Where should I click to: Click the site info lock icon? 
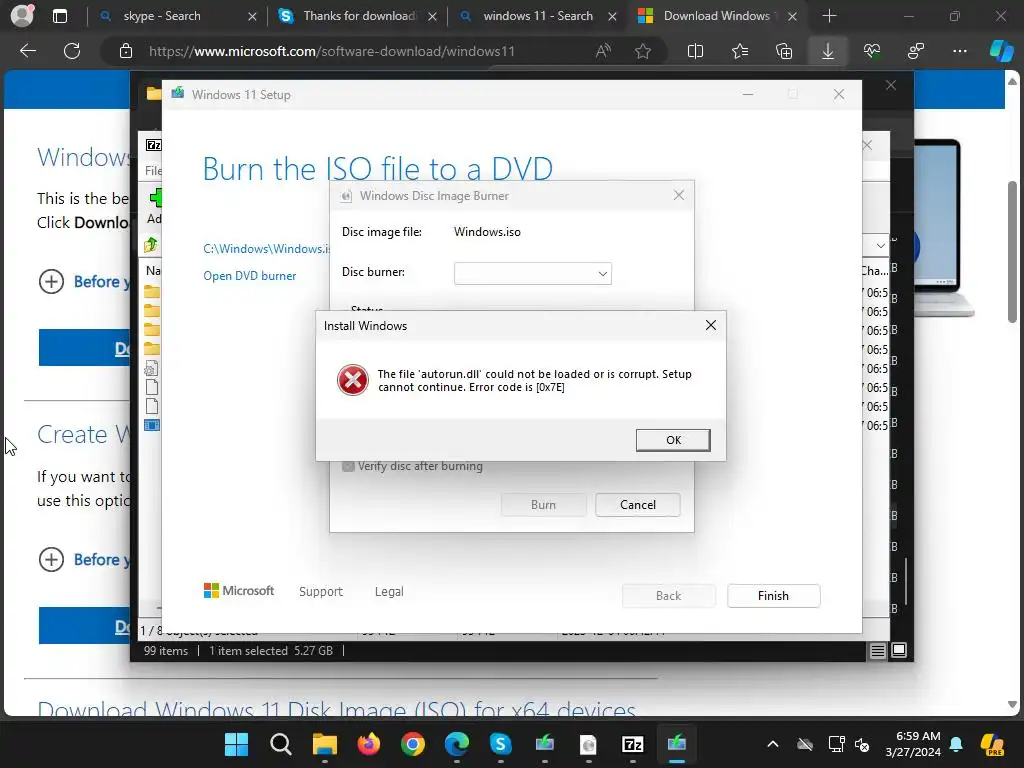pyautogui.click(x=126, y=51)
